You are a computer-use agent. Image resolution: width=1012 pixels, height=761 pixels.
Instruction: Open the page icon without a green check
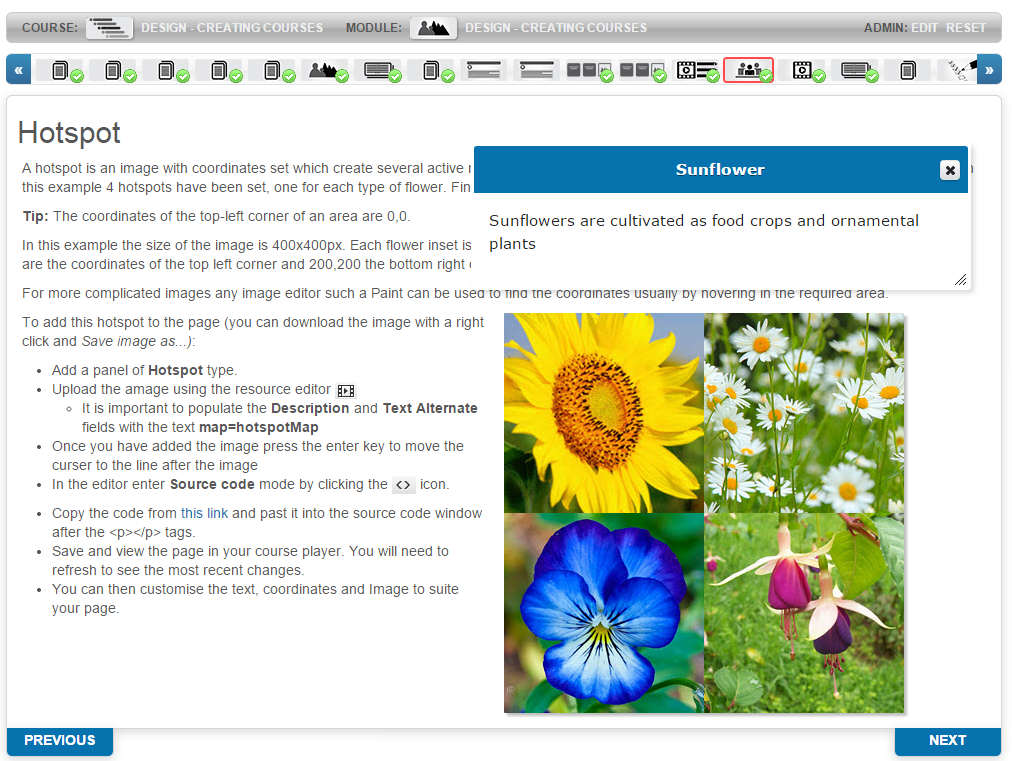tap(908, 70)
